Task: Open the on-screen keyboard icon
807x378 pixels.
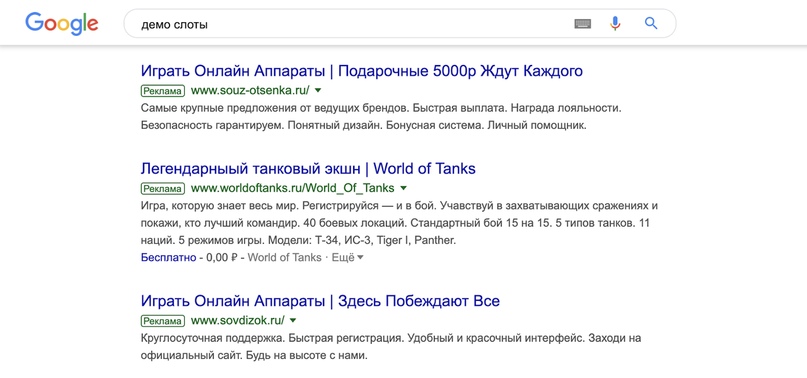Action: [583, 24]
